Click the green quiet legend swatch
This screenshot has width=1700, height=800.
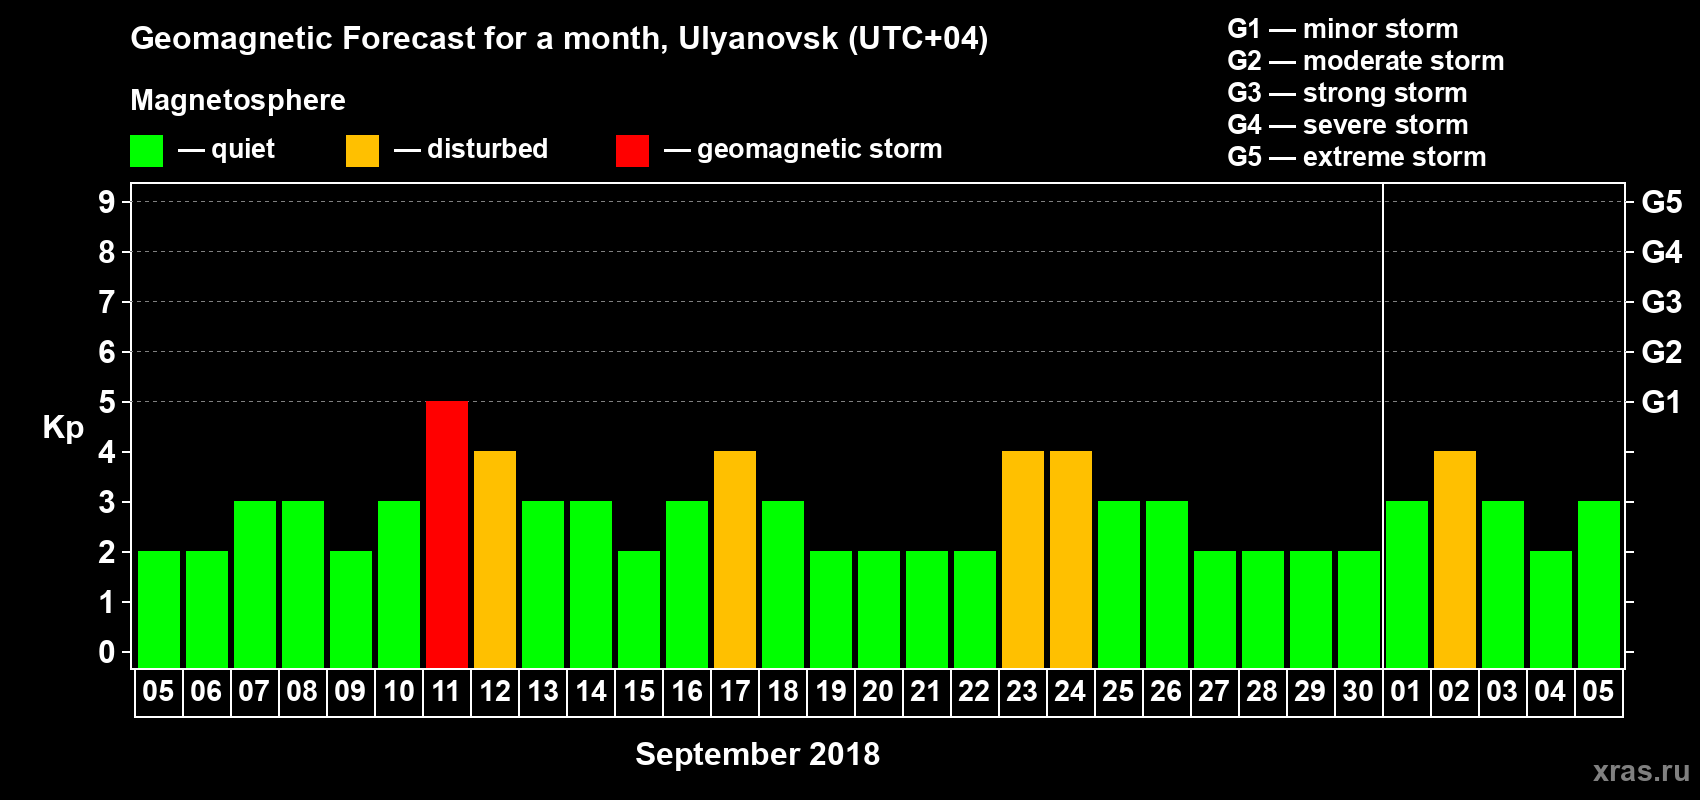(146, 151)
